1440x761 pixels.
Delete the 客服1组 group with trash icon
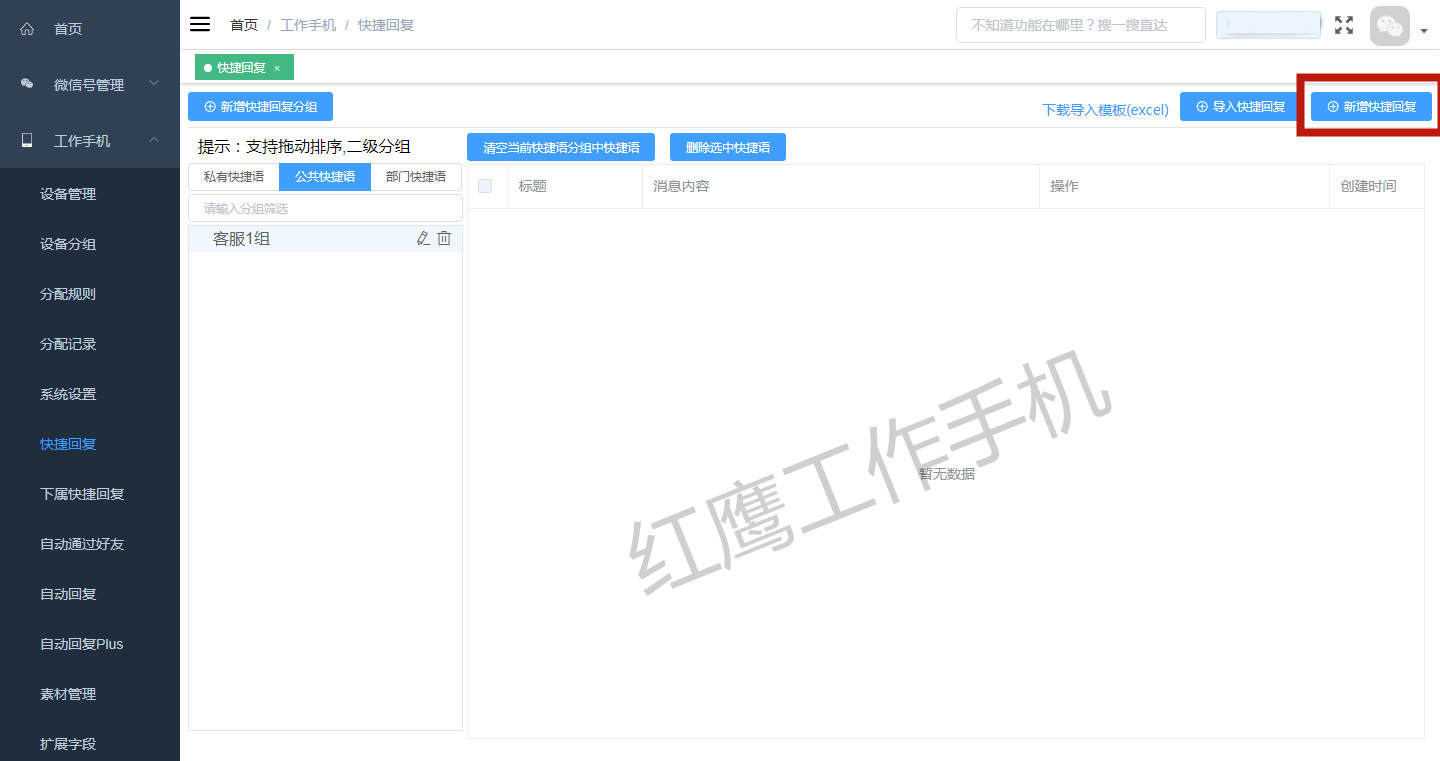coord(444,238)
